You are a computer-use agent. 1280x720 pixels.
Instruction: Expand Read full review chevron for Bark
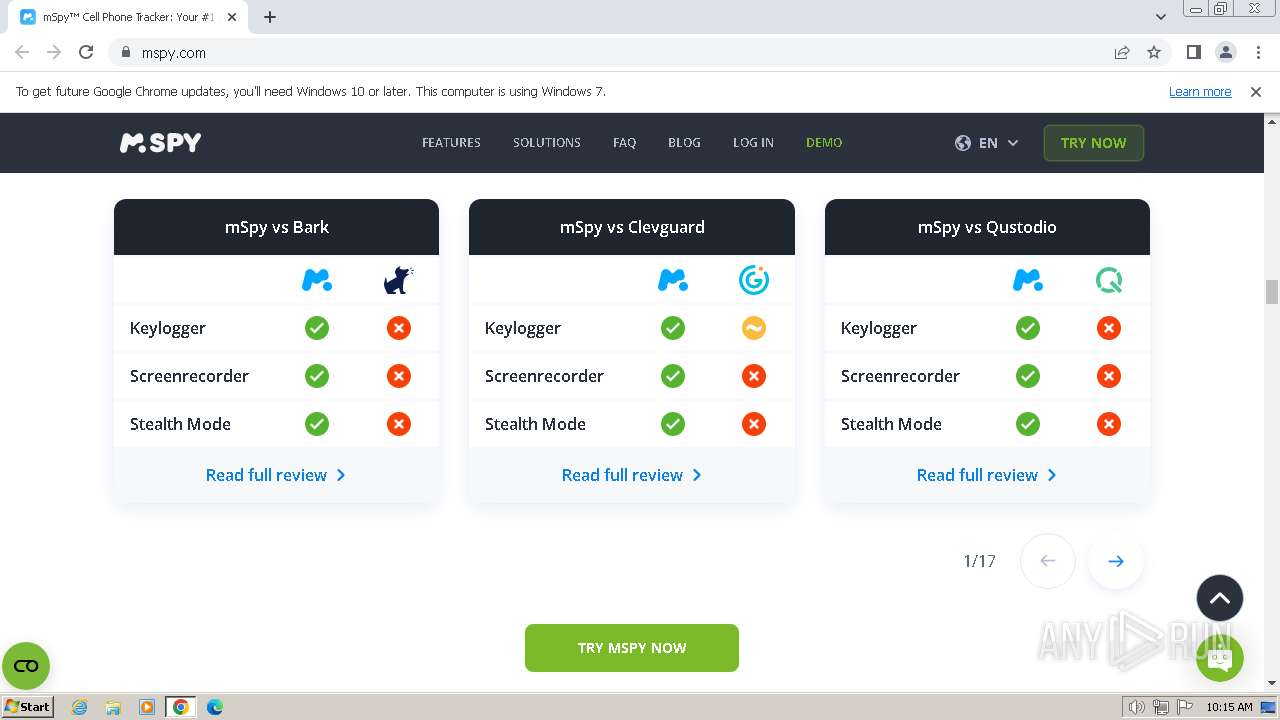341,475
